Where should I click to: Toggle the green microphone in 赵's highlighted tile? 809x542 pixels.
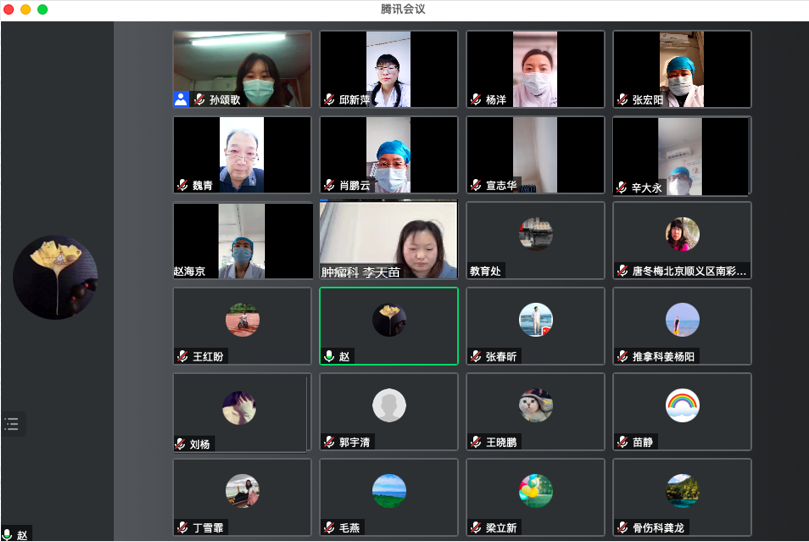(x=329, y=356)
